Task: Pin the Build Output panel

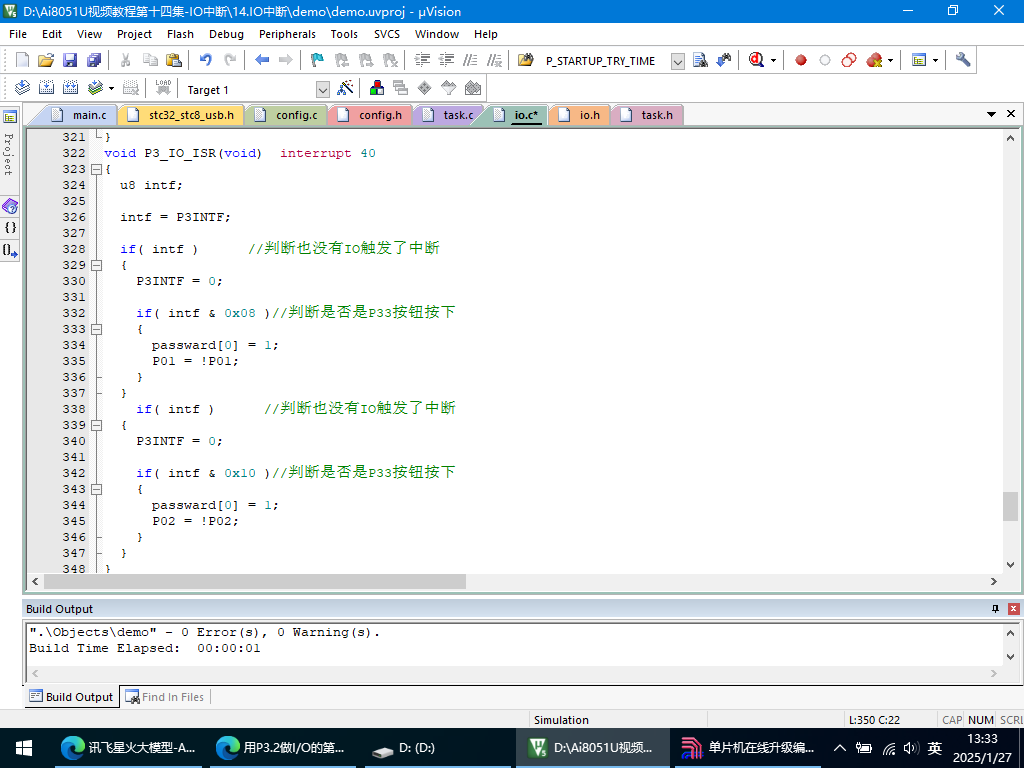Action: click(x=995, y=609)
